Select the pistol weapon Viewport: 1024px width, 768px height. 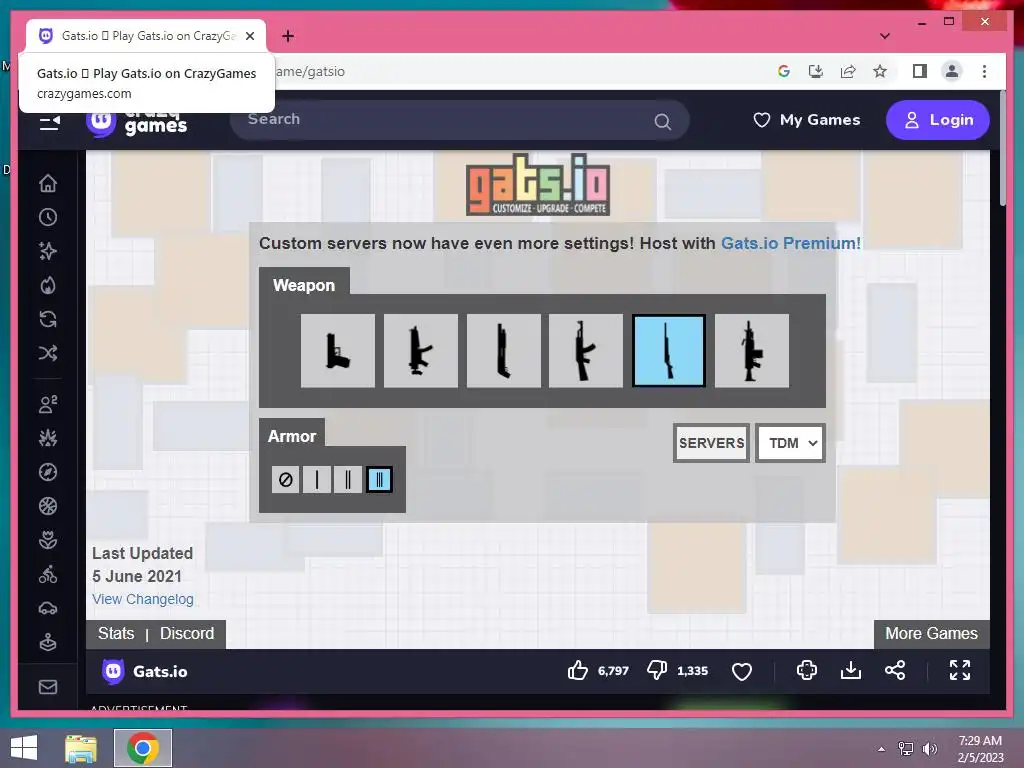[338, 351]
